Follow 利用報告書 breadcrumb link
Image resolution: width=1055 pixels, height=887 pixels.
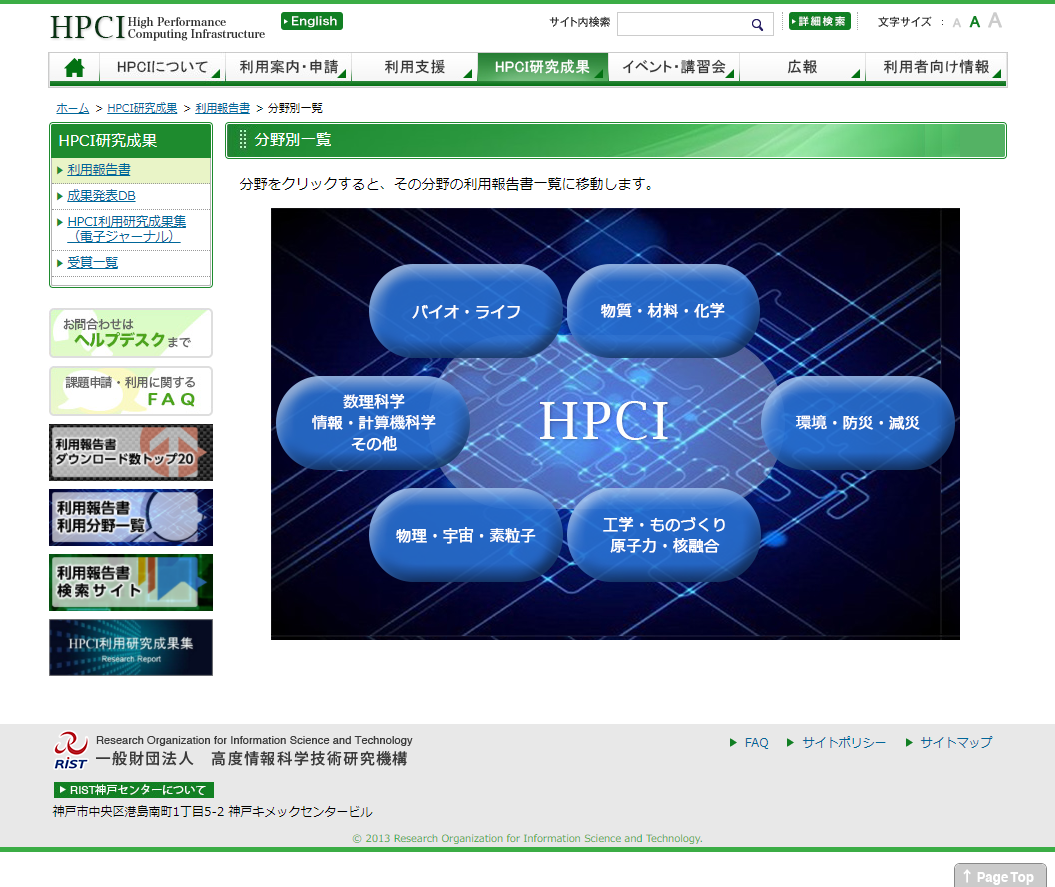[223, 108]
